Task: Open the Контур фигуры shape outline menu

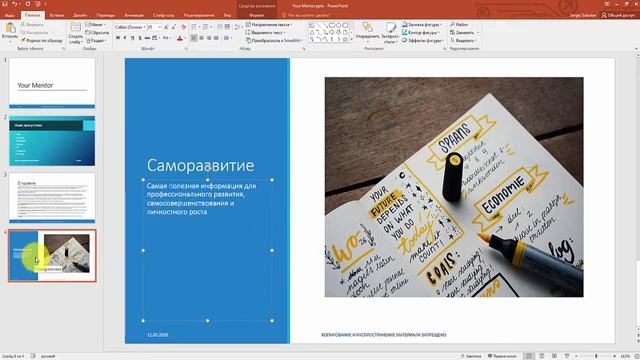Action: pos(421,32)
